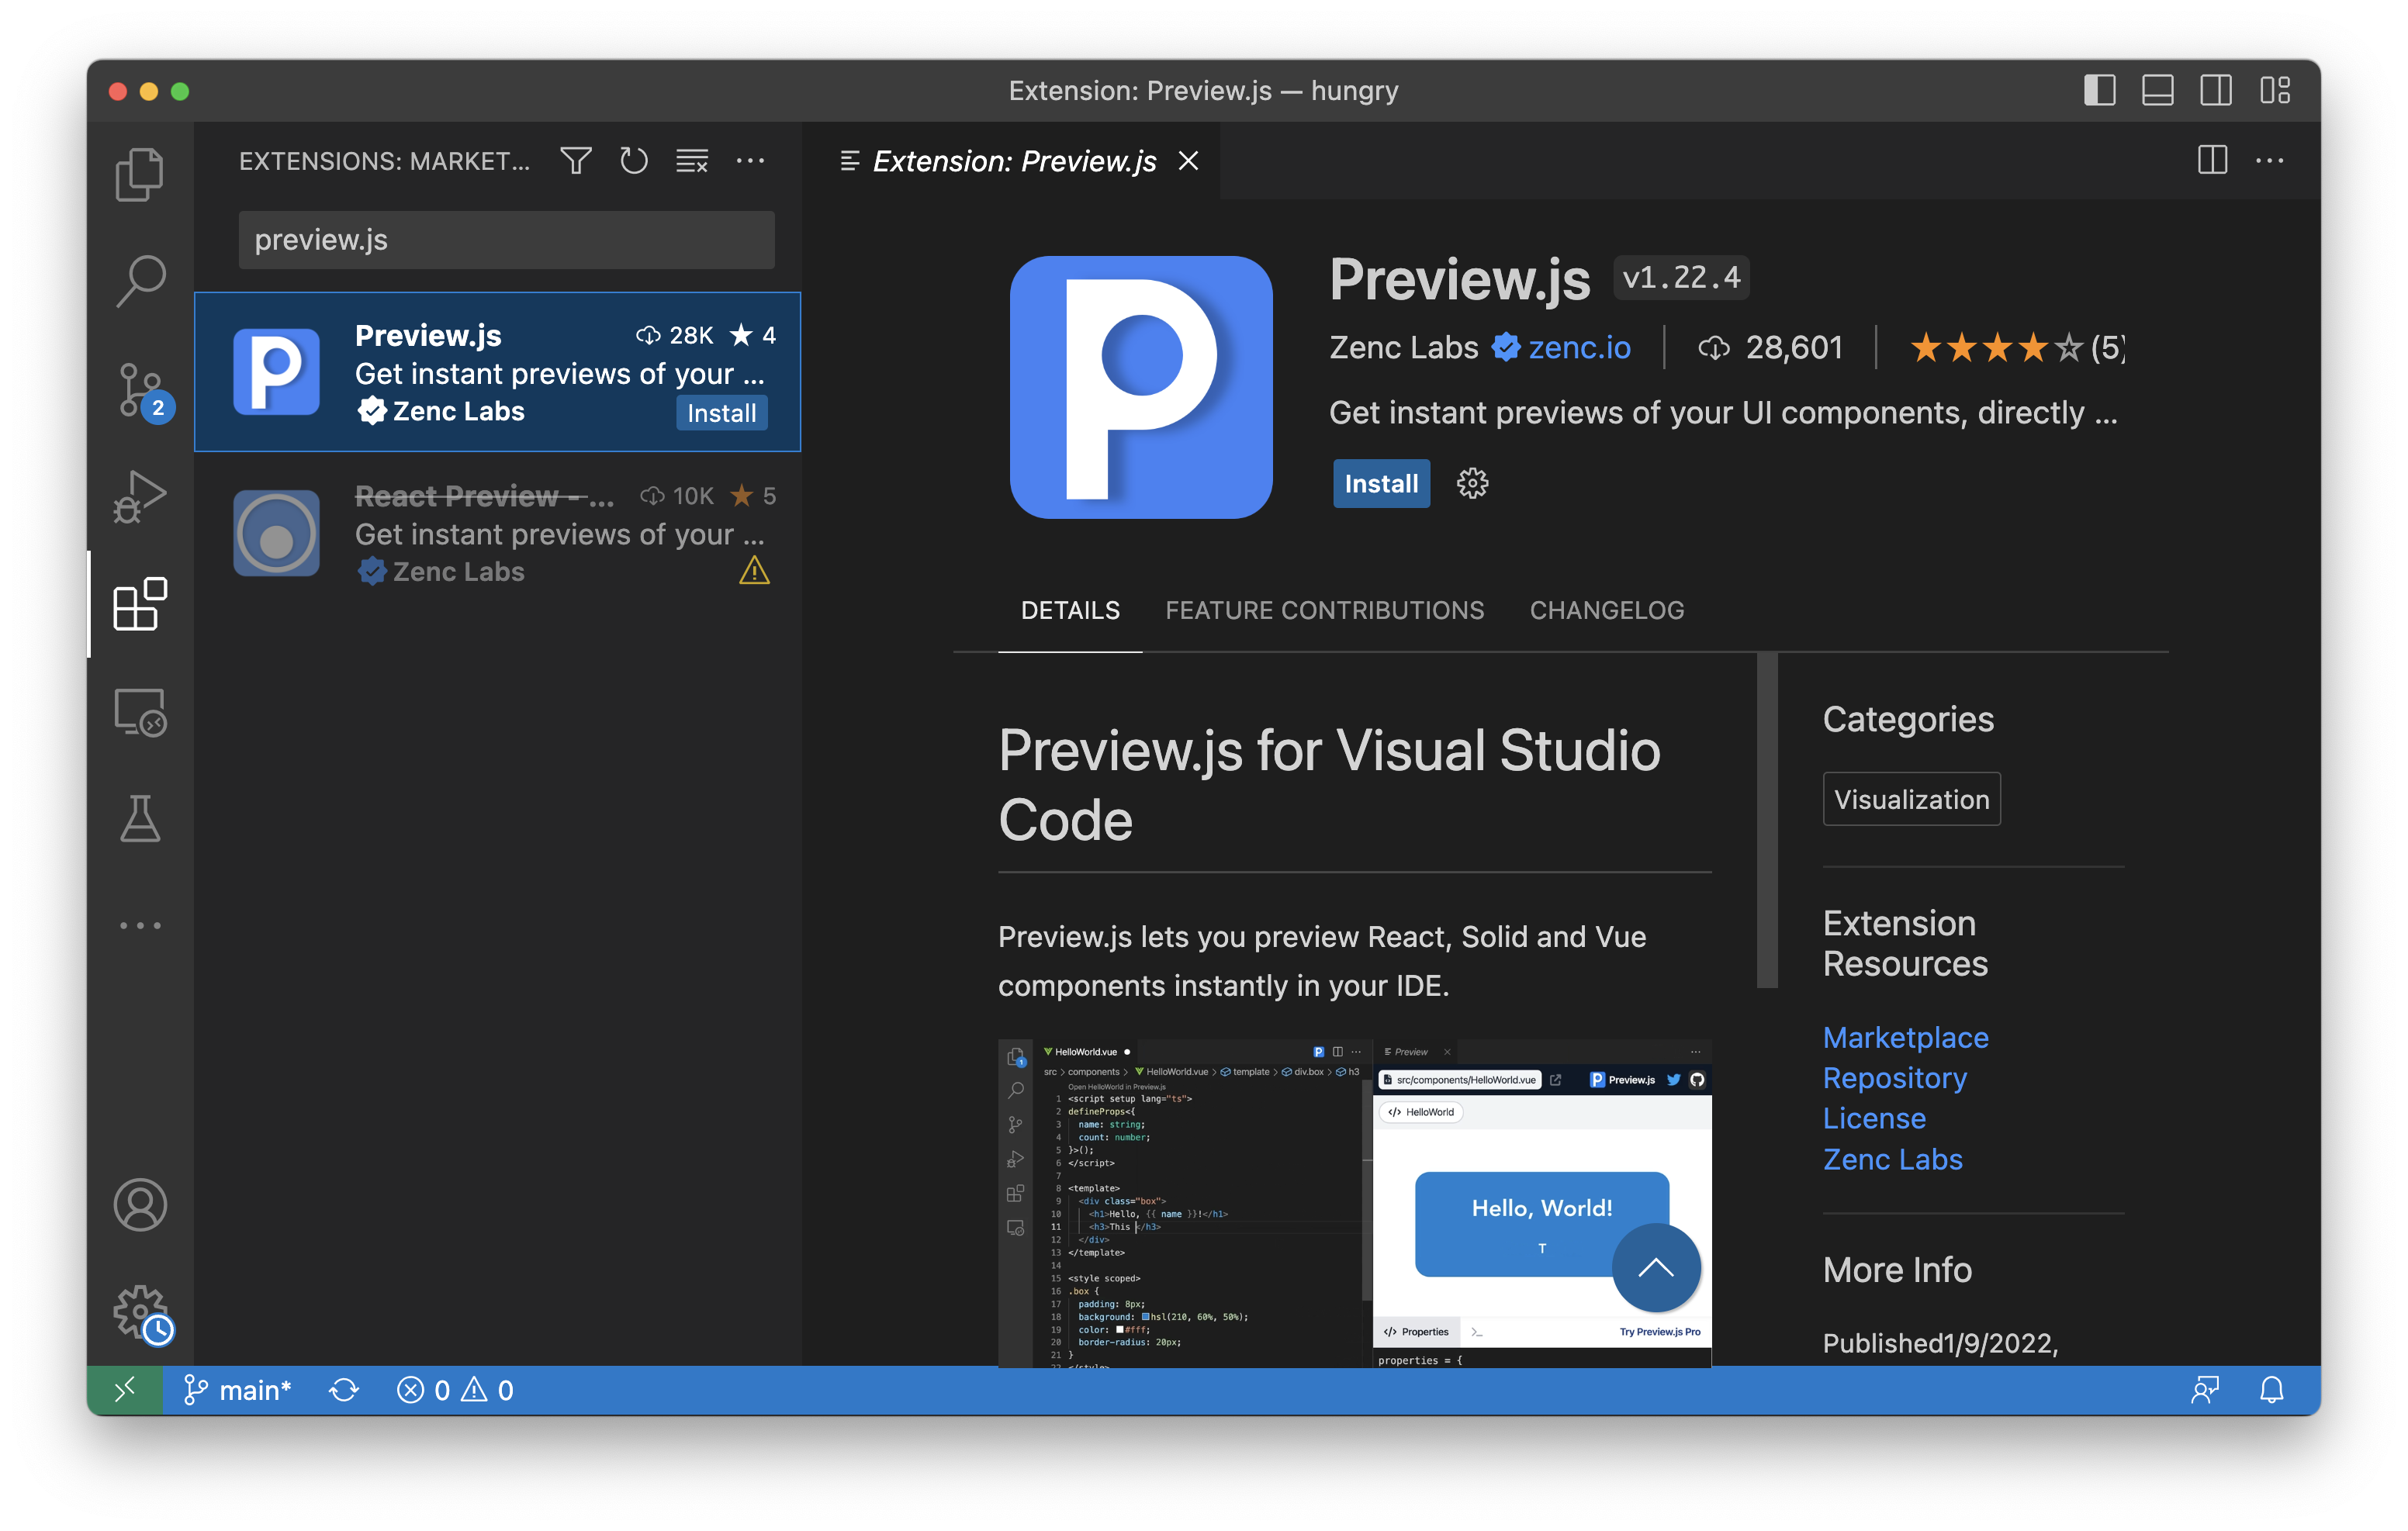Refresh the extensions list

coord(634,160)
